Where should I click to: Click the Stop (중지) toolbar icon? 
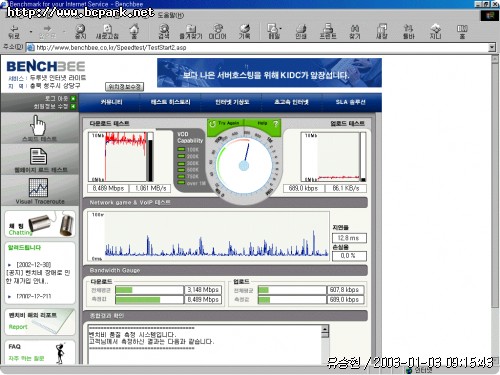point(80,32)
